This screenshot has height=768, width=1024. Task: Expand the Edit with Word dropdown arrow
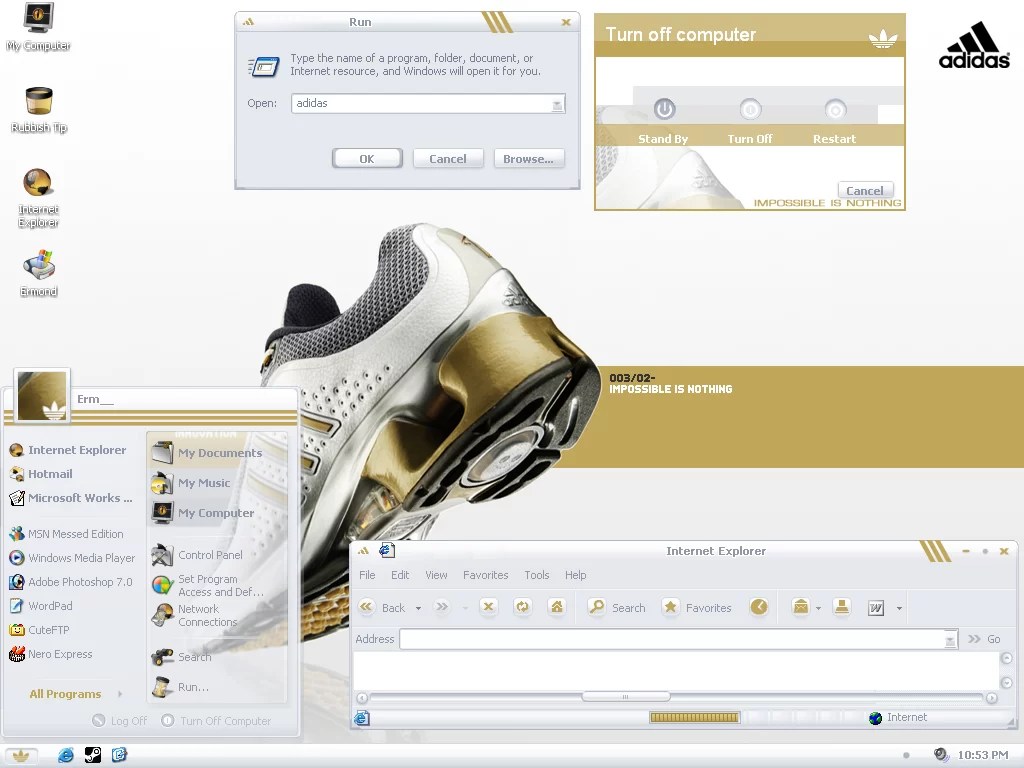point(899,609)
